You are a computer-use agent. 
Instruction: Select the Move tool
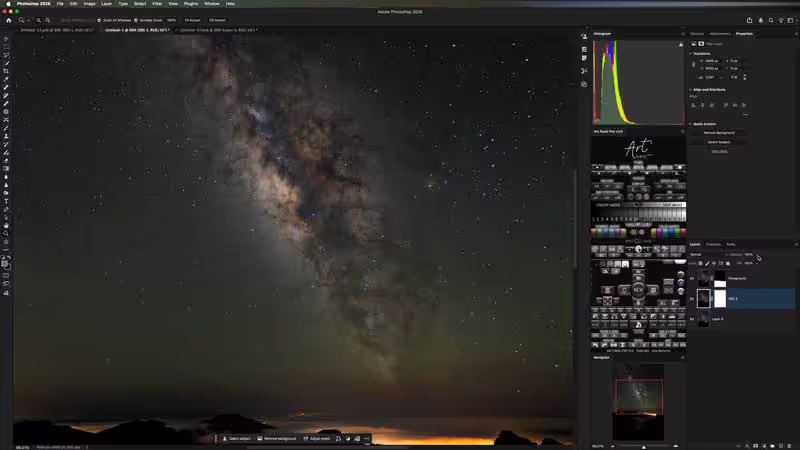[x=6, y=38]
